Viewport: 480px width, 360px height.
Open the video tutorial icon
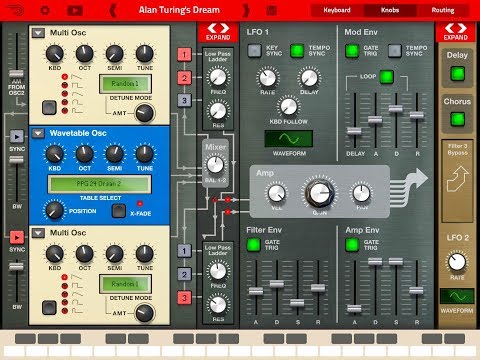tap(75, 11)
